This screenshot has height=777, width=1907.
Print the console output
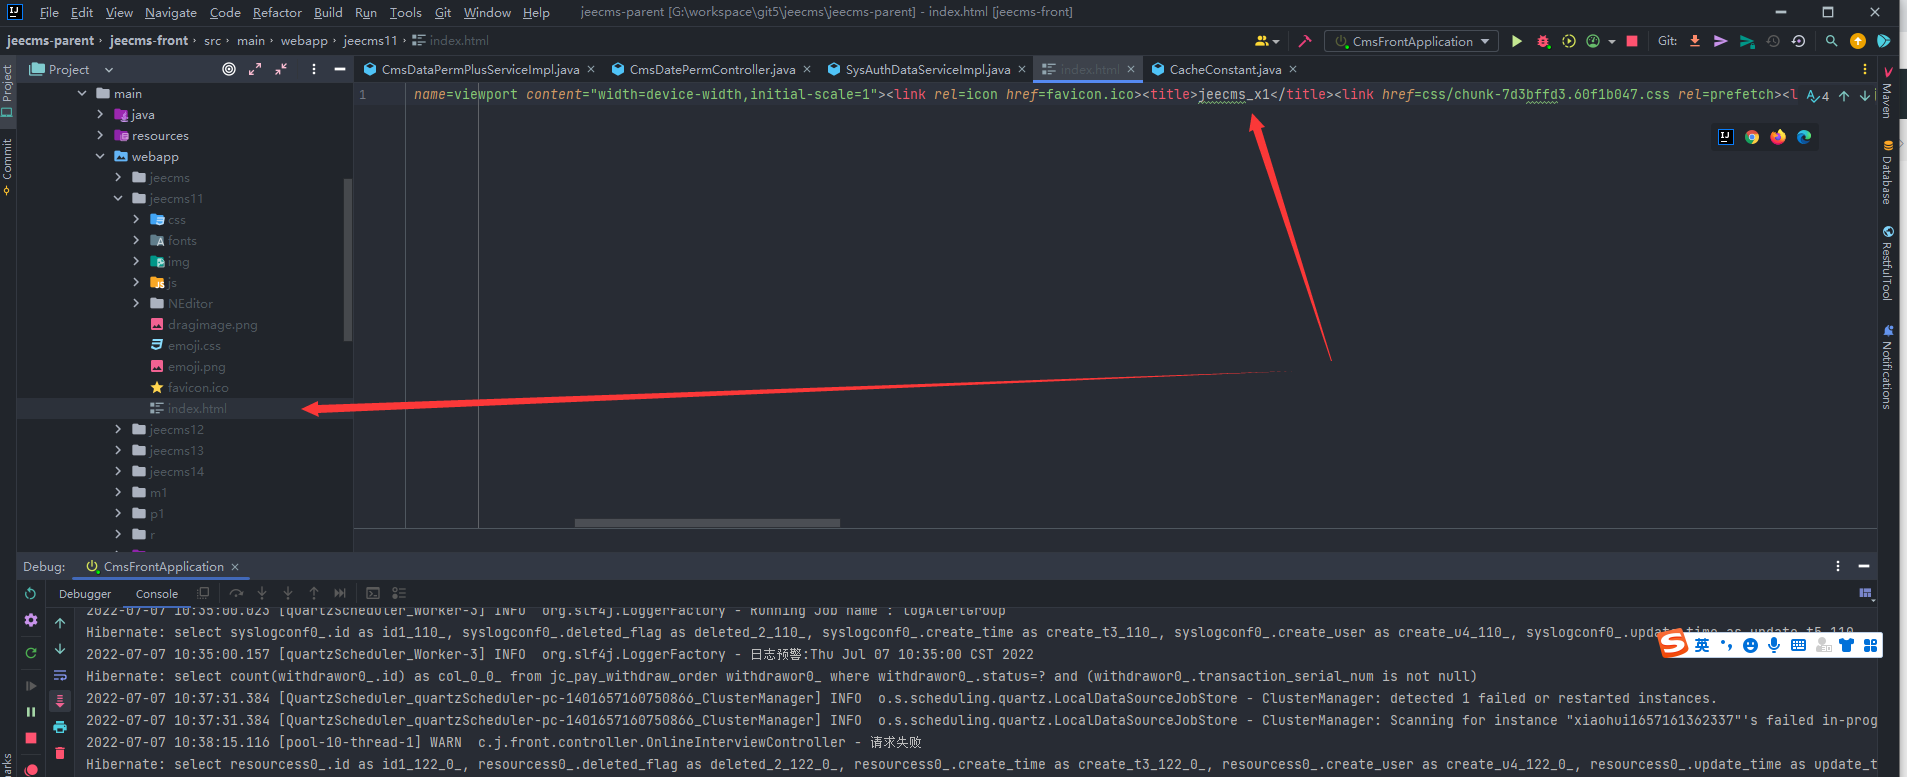click(x=60, y=727)
